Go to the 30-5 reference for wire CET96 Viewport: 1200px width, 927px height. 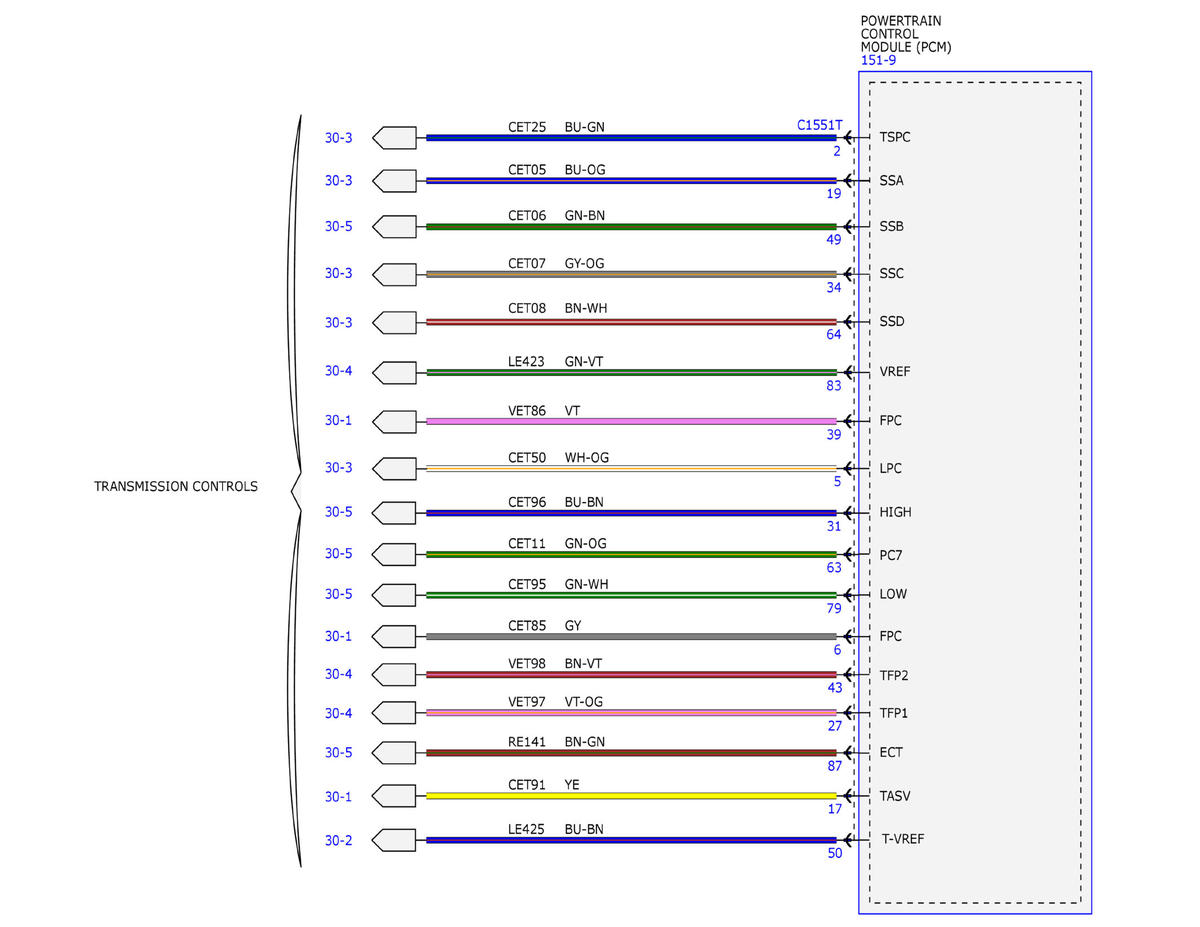click(x=338, y=512)
